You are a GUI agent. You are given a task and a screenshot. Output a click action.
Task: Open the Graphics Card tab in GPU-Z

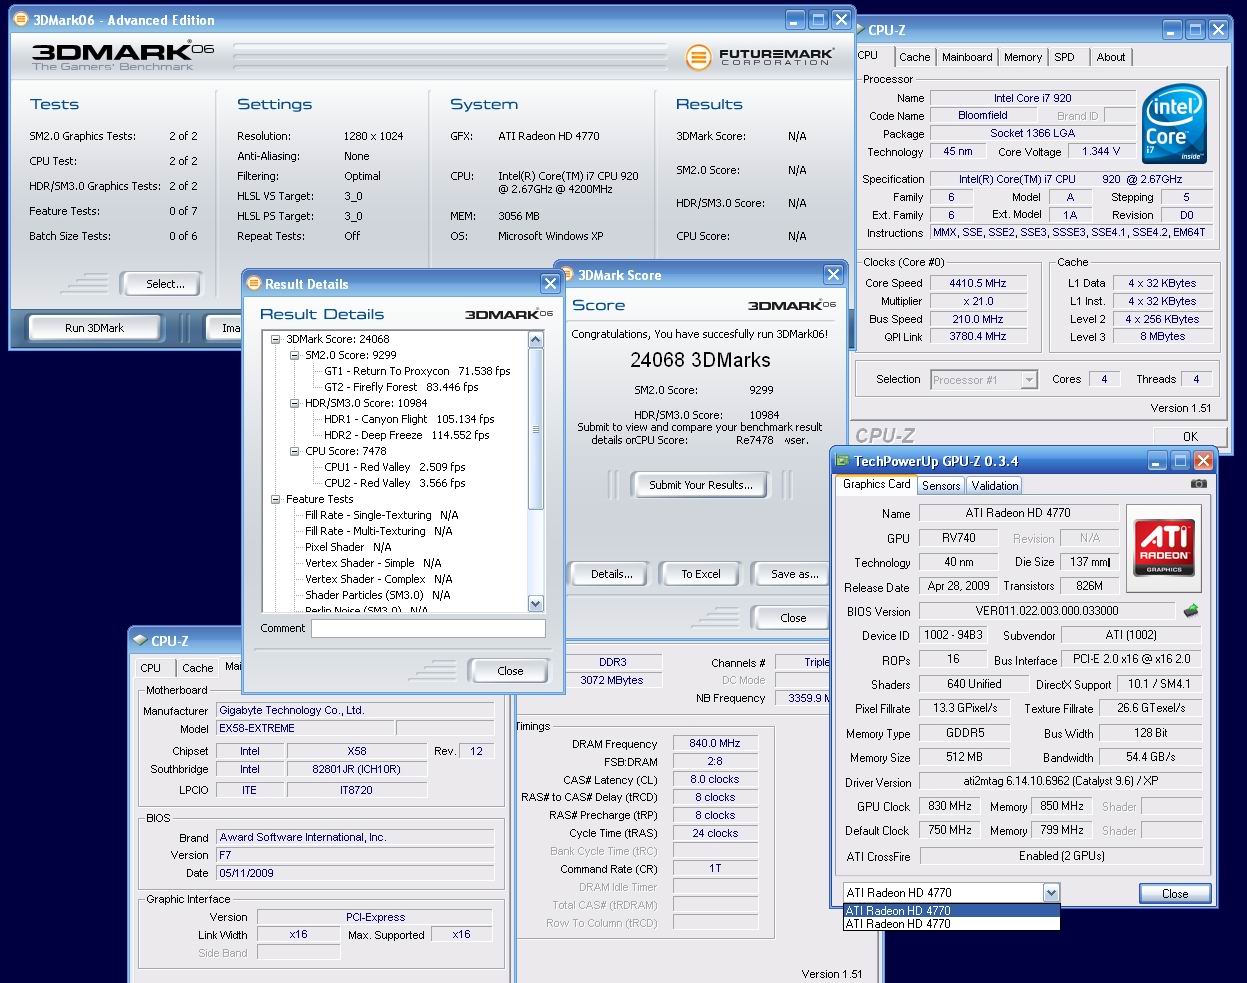pos(876,484)
